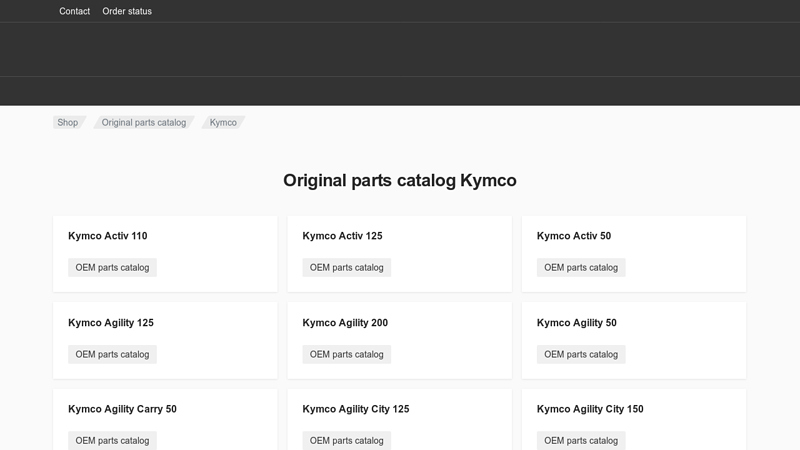Open OEM parts catalog for Agility Carry 50

pos(112,440)
